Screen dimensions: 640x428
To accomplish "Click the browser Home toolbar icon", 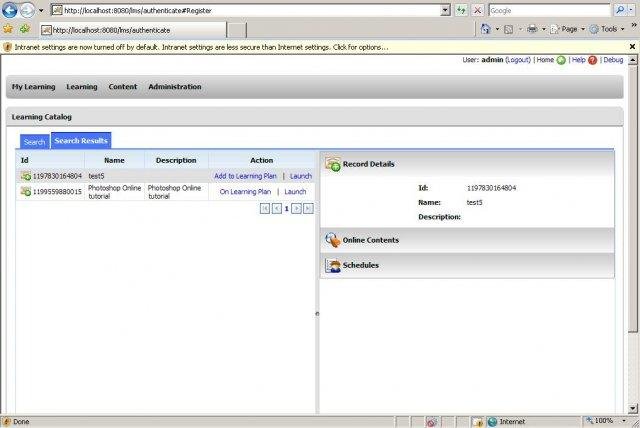I will [x=485, y=29].
